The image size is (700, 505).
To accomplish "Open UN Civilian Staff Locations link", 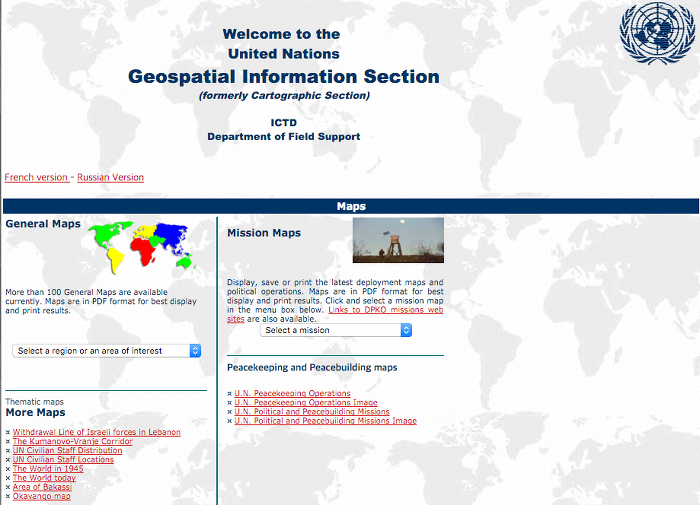I will [63, 459].
